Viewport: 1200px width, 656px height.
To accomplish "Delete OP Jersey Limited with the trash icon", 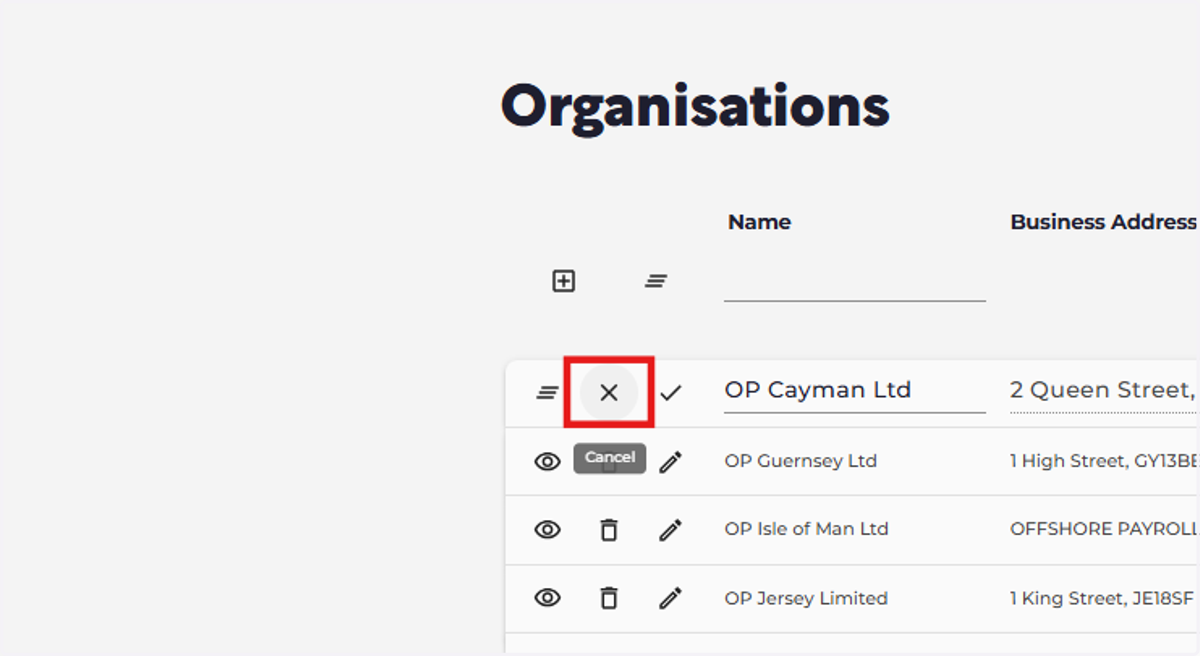I will click(609, 598).
